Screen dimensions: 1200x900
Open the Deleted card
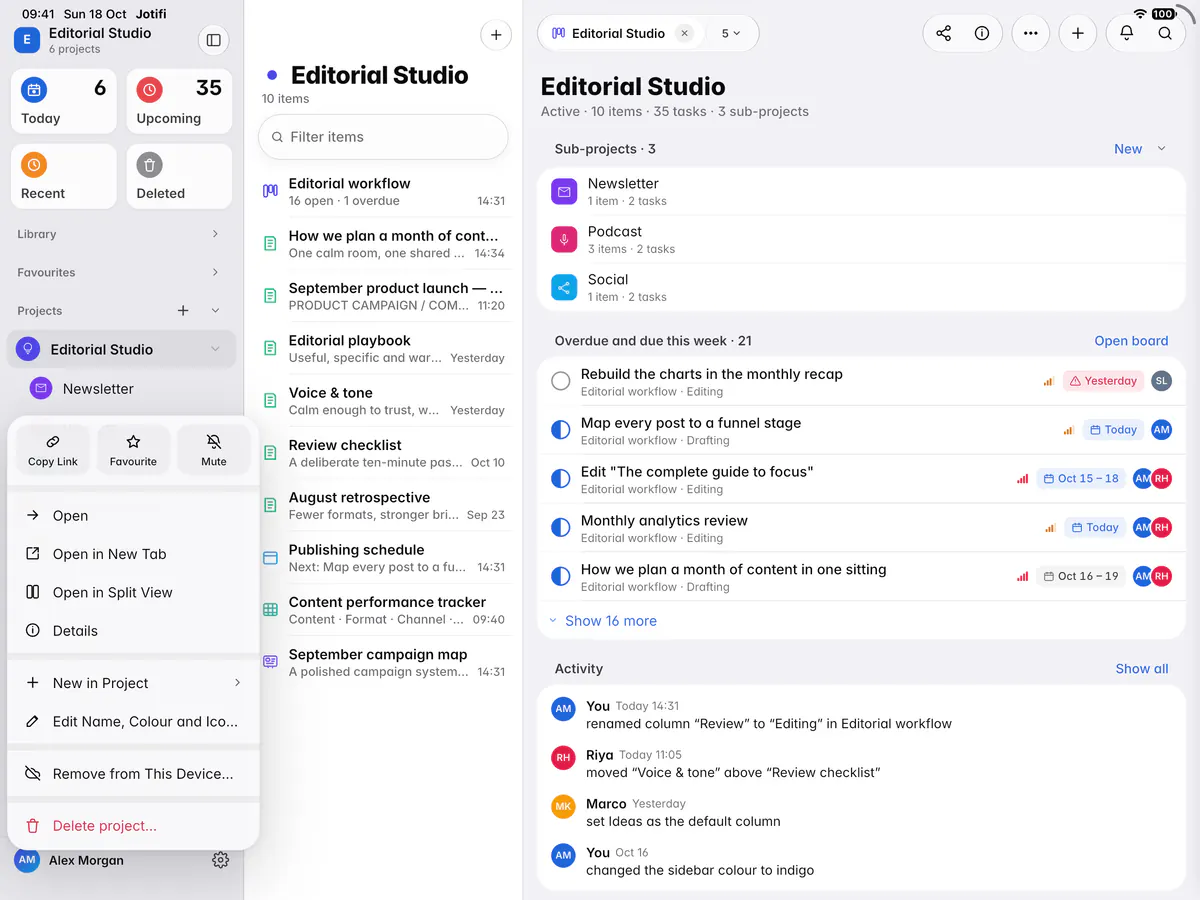179,176
